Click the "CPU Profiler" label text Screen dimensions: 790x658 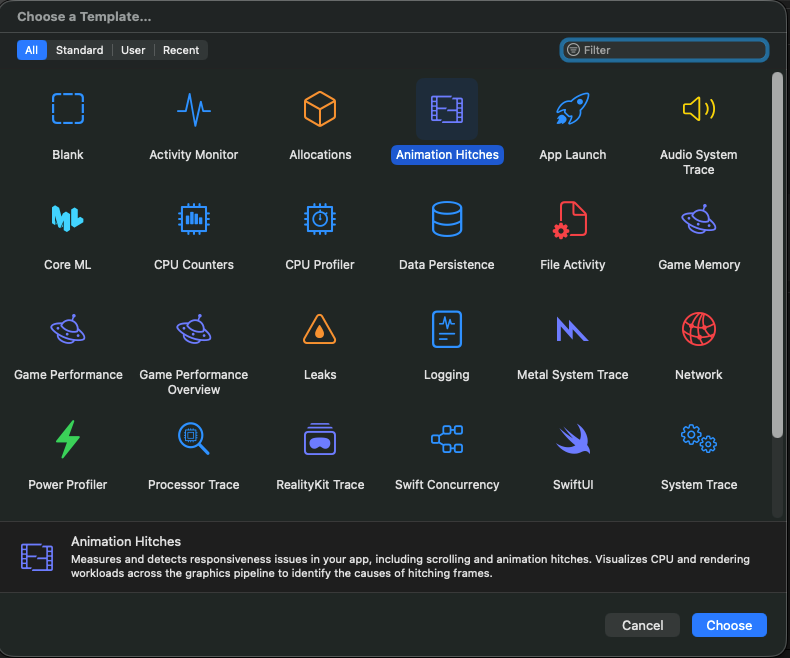point(320,265)
